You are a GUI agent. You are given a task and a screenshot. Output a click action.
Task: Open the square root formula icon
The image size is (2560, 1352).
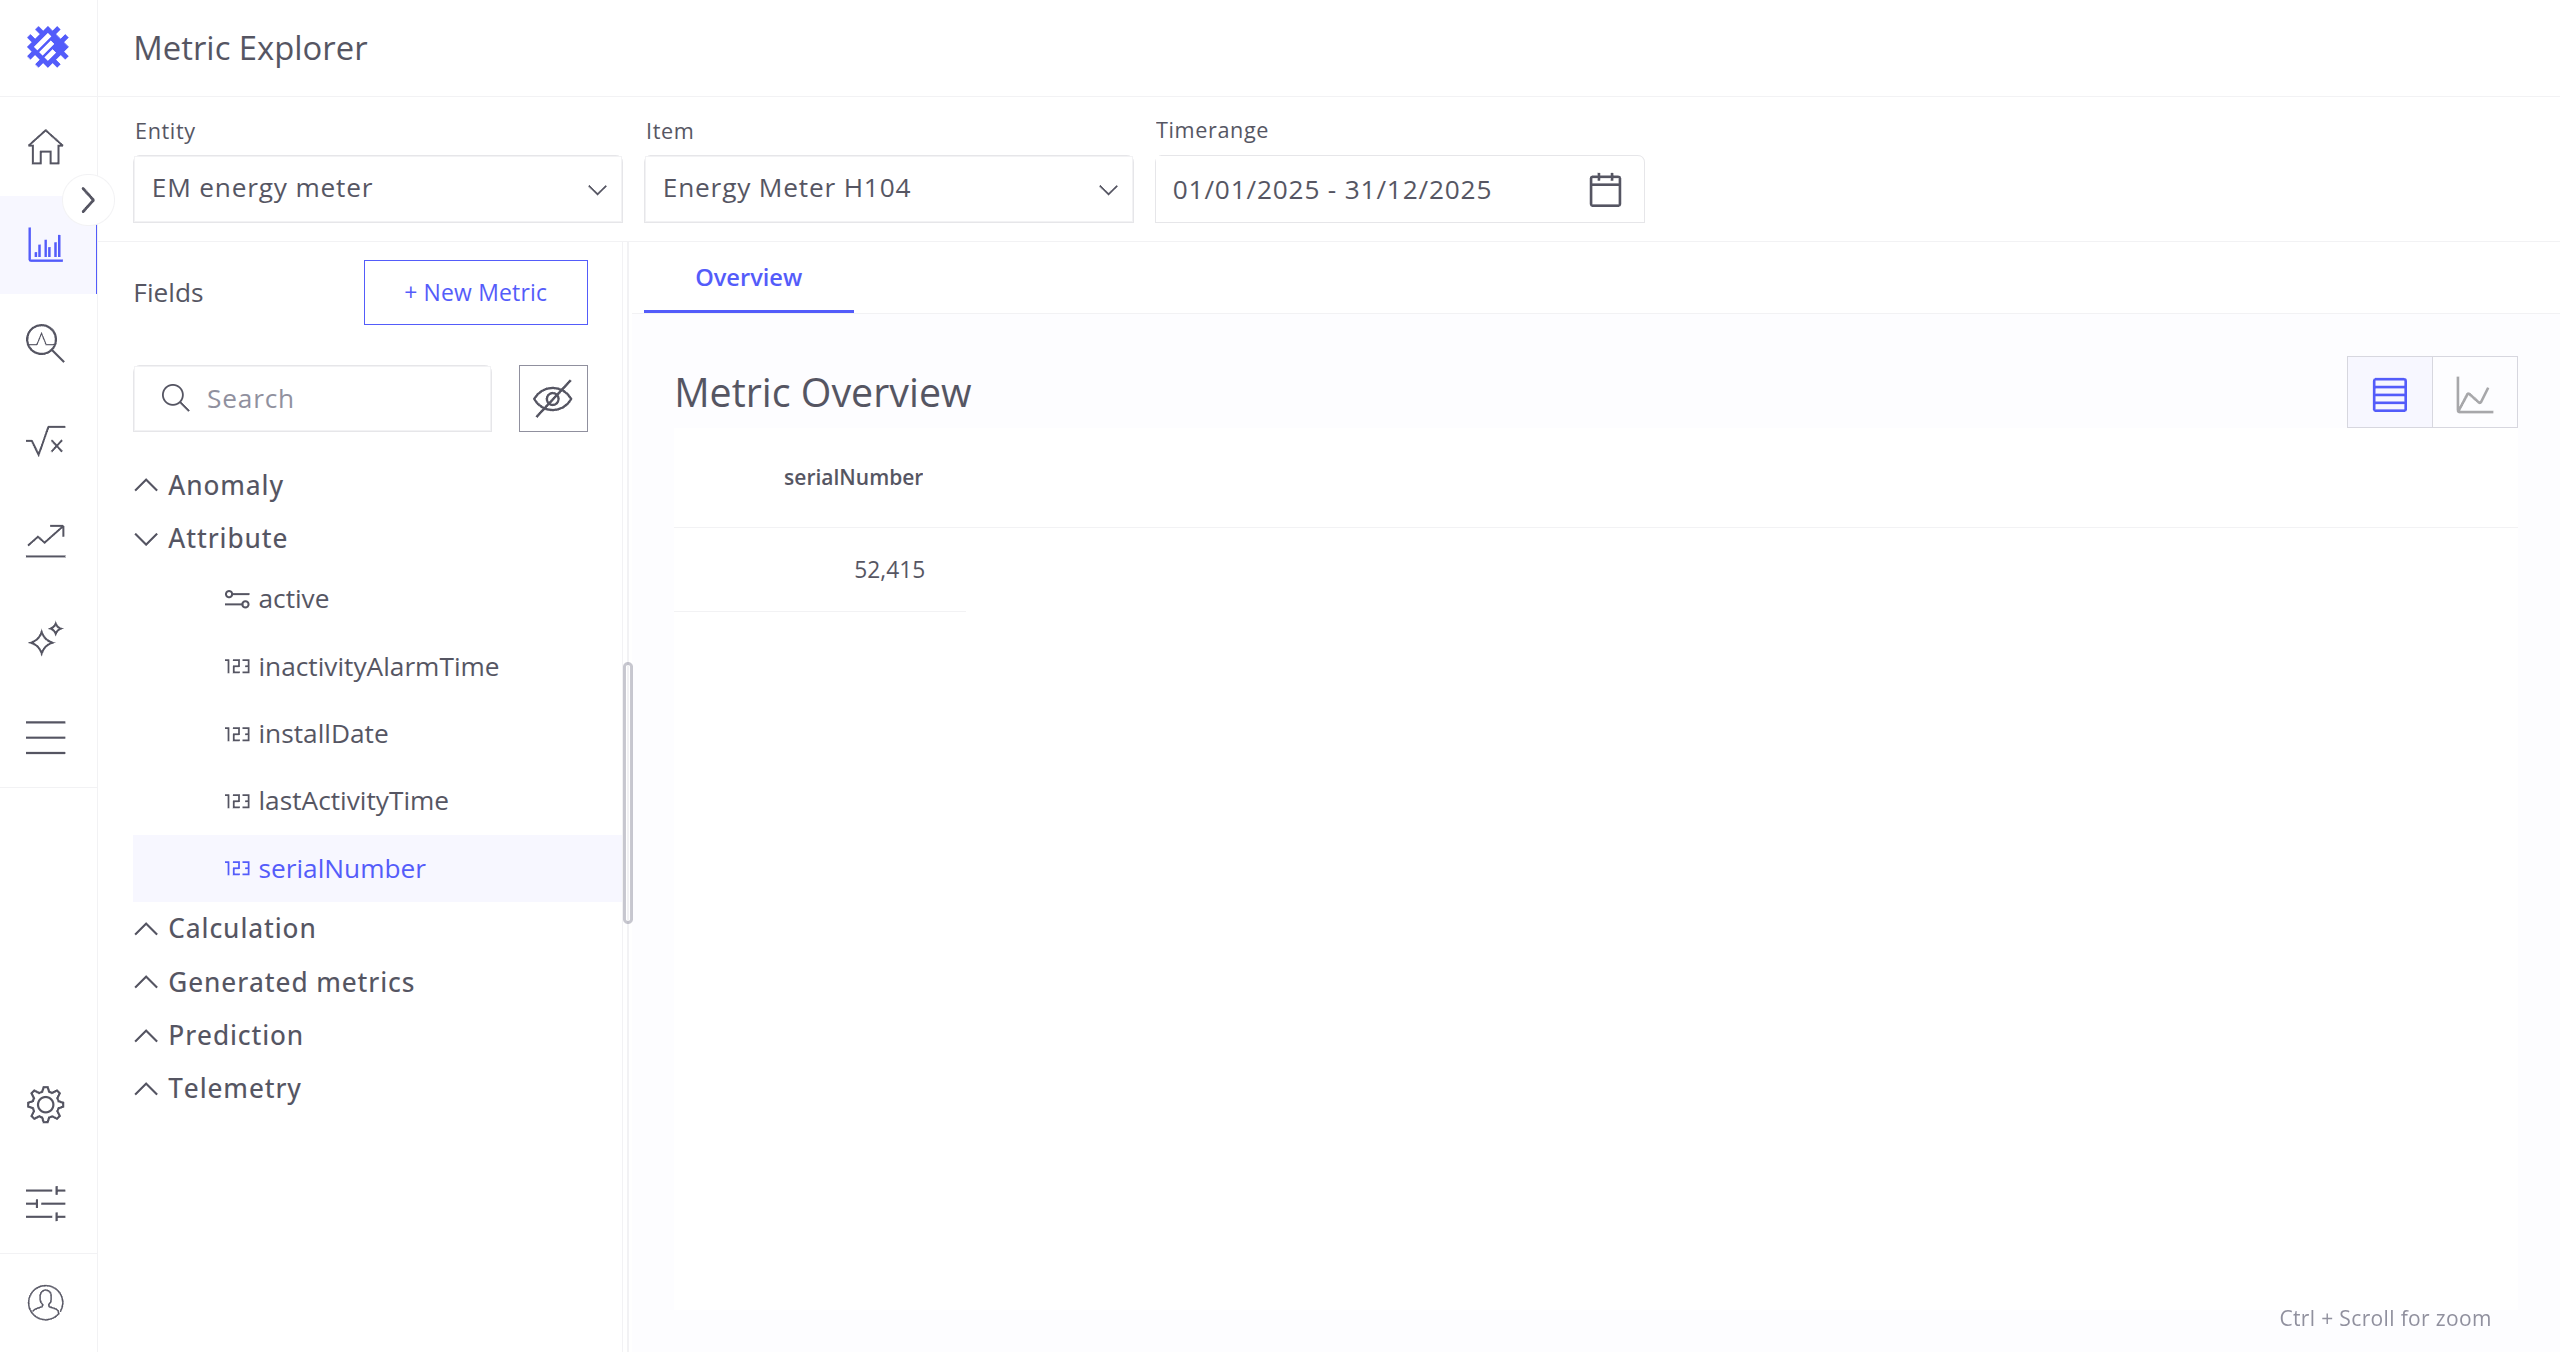(x=46, y=441)
